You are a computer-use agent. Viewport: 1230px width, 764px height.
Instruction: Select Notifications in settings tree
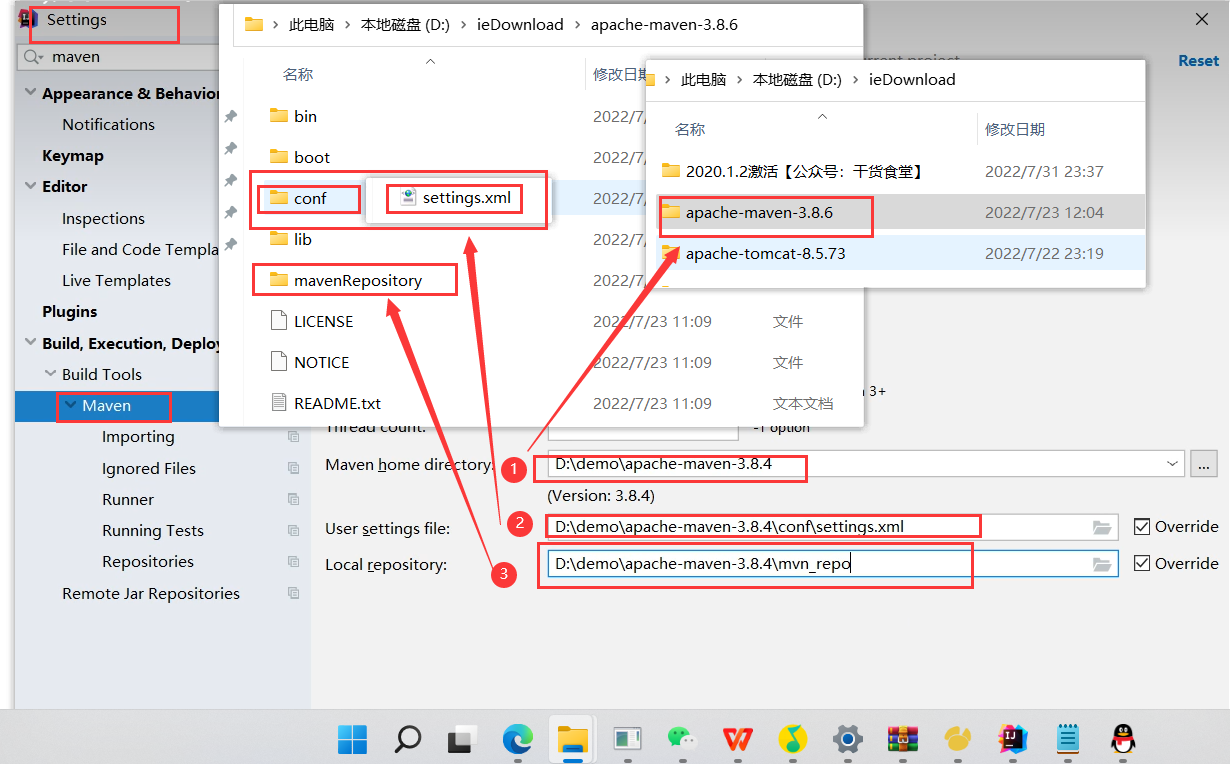point(108,124)
